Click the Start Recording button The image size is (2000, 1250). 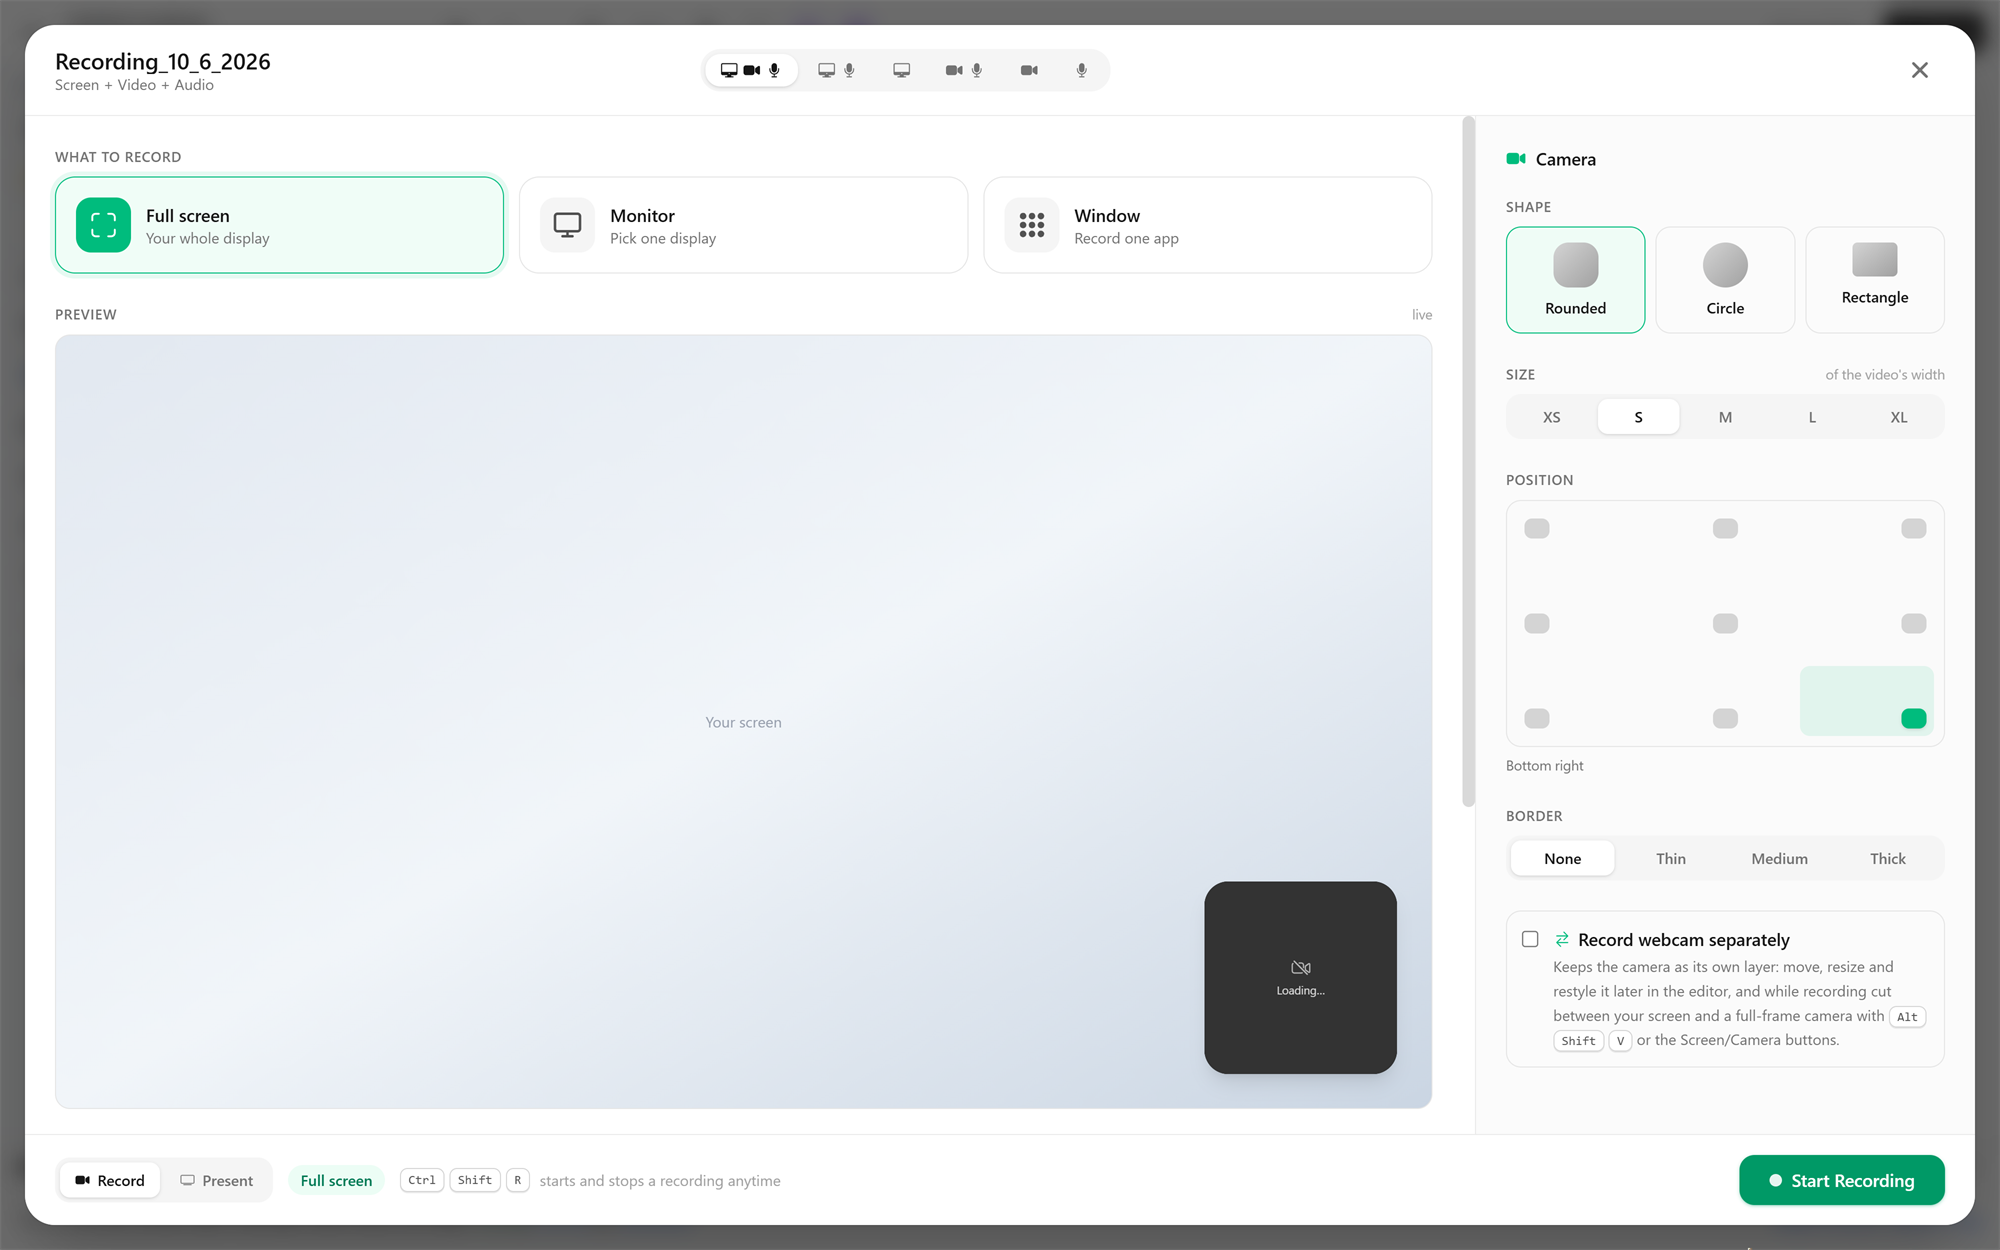[x=1841, y=1180]
